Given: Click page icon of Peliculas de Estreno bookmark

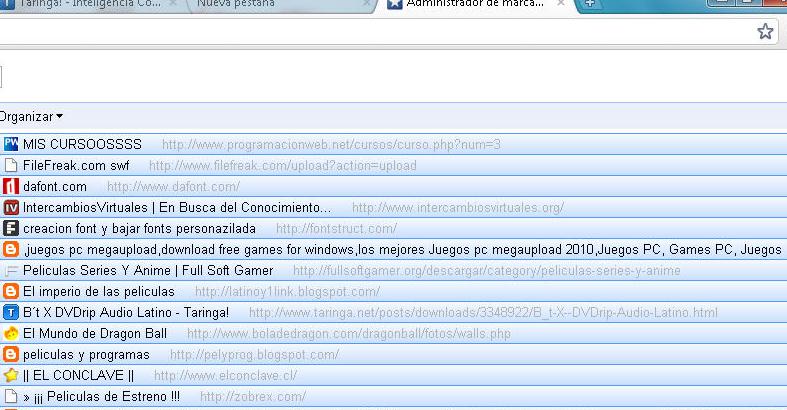Looking at the screenshot, I should (11, 396).
